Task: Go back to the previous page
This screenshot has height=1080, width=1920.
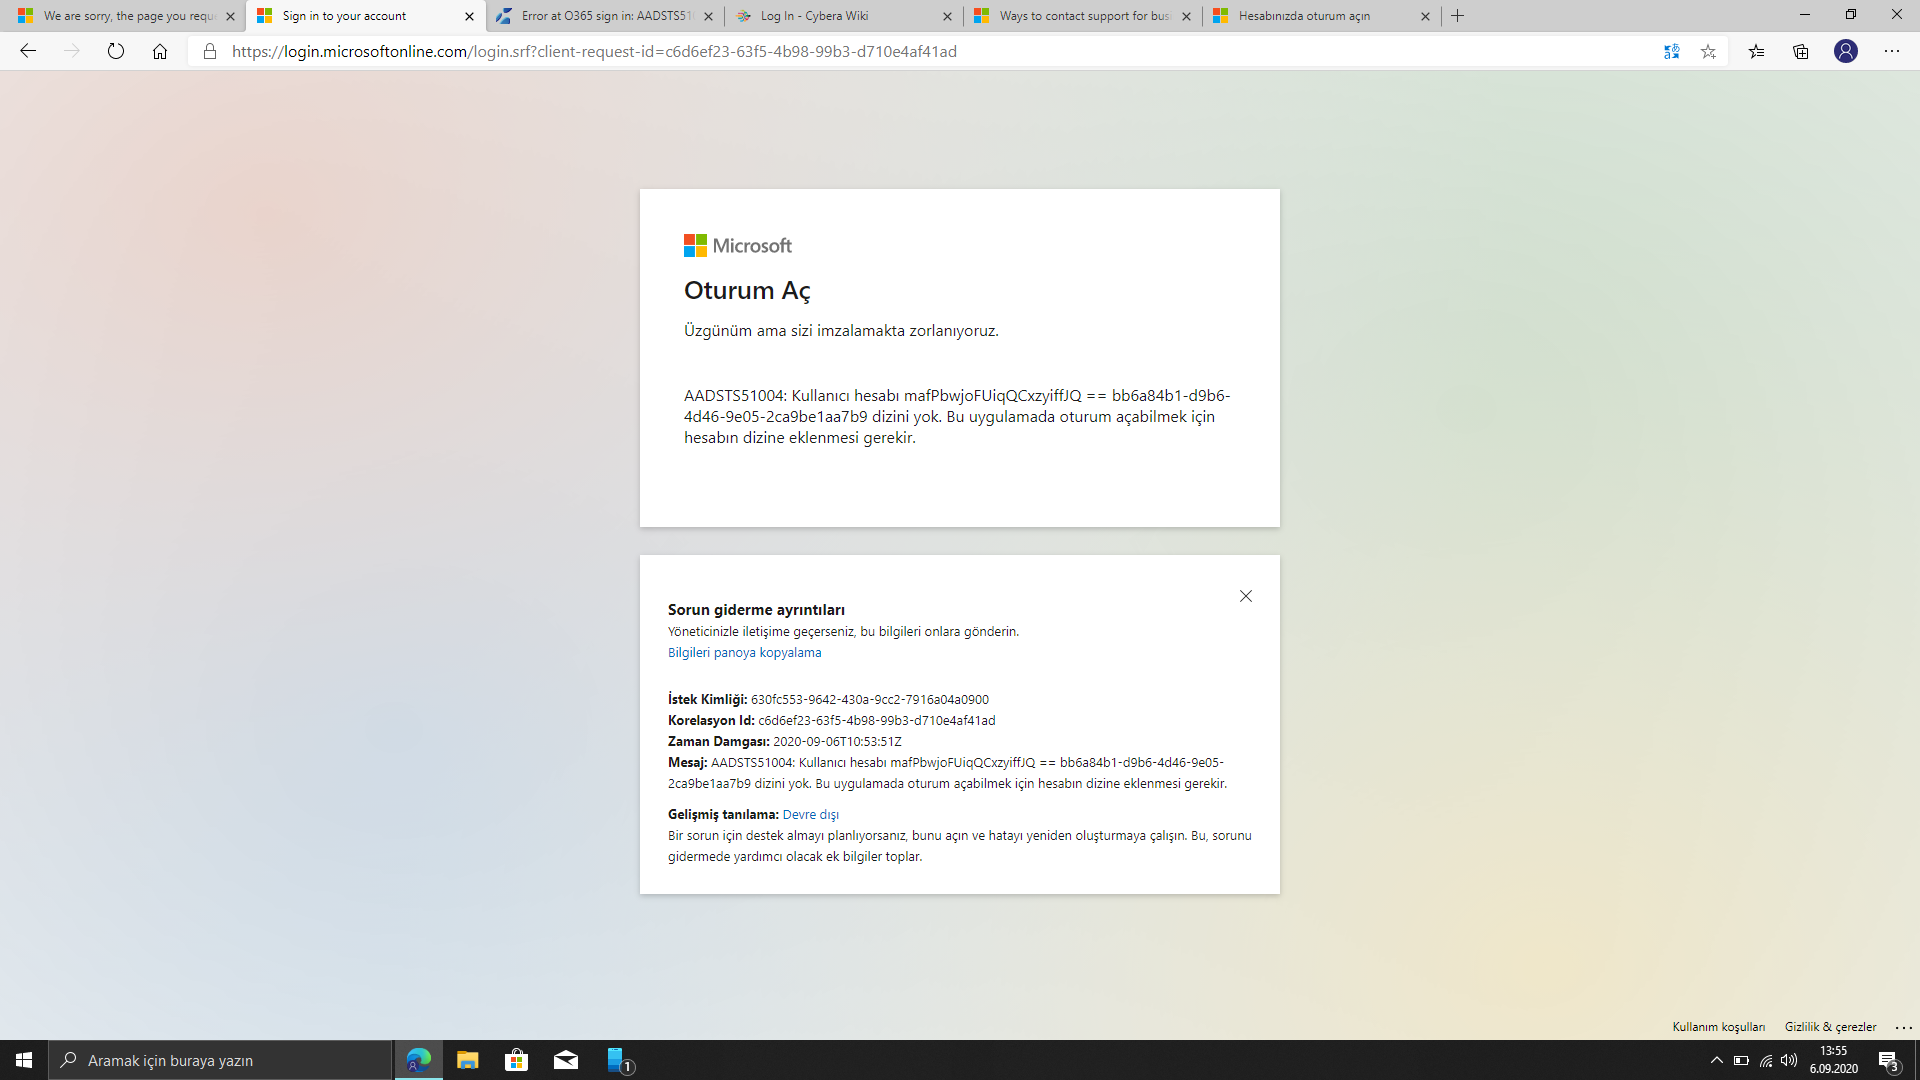Action: [x=28, y=51]
